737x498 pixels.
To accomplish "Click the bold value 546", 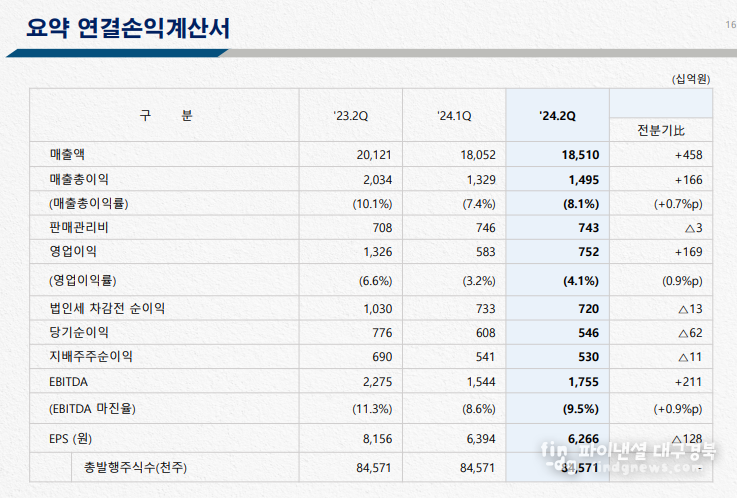I will (588, 333).
